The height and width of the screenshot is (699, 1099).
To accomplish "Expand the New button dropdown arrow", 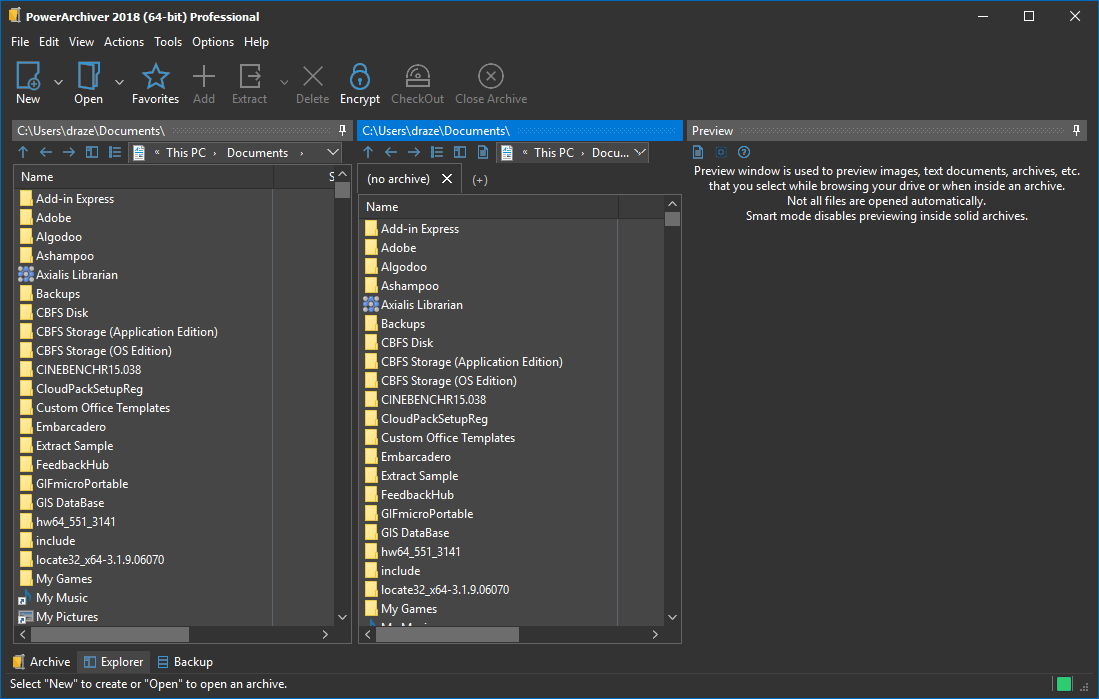I will tap(58, 82).
